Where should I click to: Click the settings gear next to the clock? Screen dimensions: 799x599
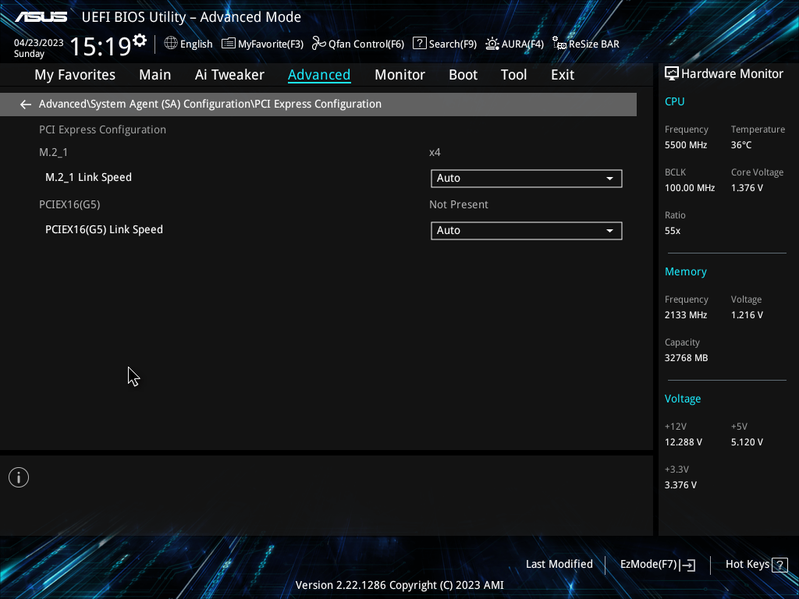coord(140,40)
